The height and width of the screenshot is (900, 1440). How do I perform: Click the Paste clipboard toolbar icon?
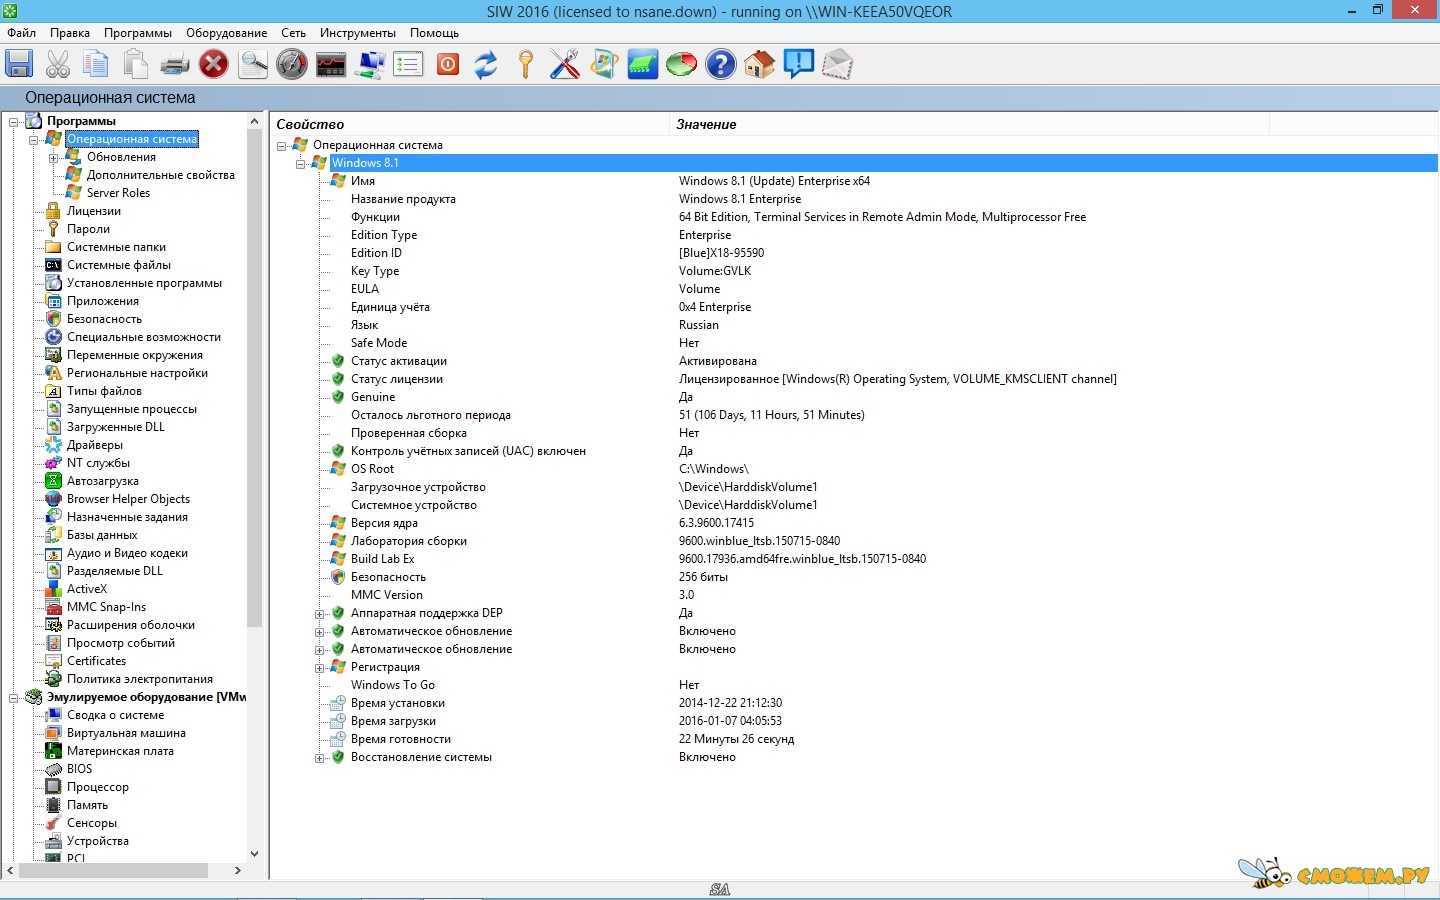pyautogui.click(x=135, y=65)
